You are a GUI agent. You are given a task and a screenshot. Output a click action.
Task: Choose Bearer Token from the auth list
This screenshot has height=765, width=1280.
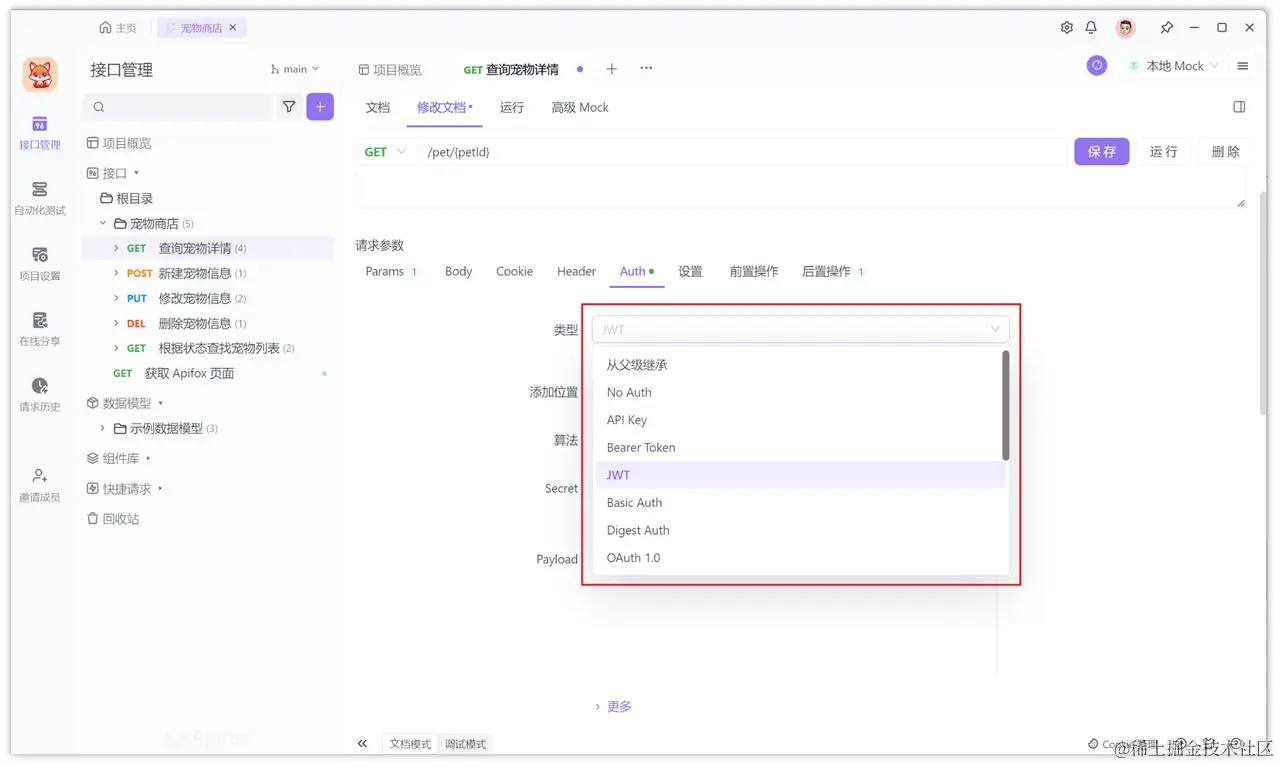click(x=641, y=447)
